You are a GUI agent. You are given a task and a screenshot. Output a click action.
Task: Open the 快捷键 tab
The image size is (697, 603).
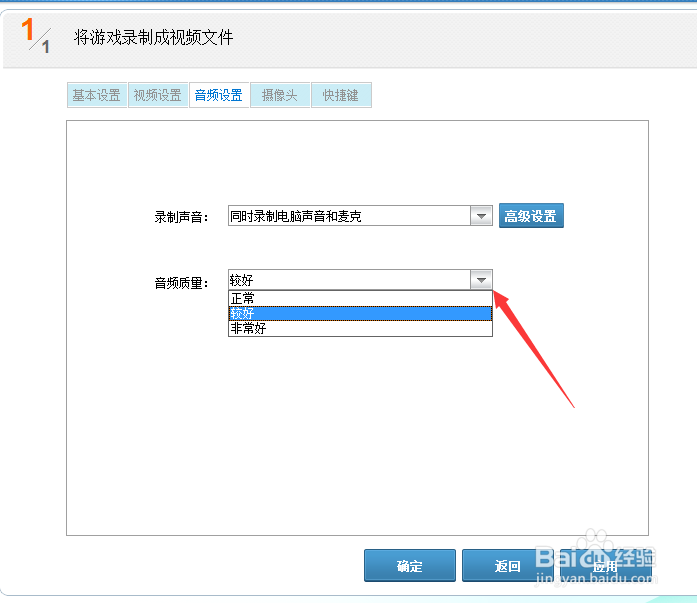pyautogui.click(x=341, y=95)
